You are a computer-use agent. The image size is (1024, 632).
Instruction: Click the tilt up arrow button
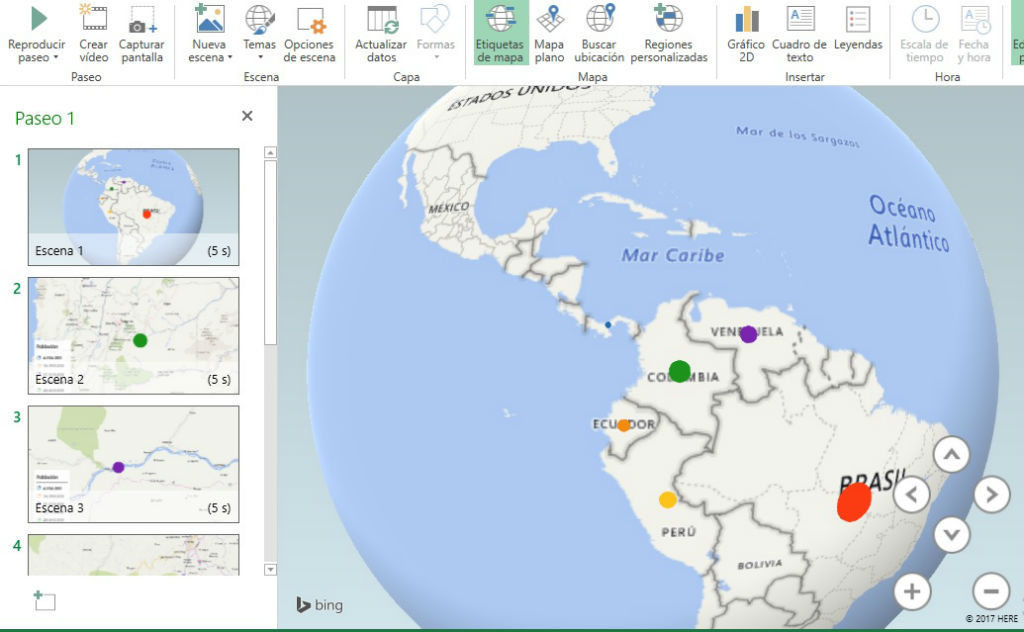point(951,456)
